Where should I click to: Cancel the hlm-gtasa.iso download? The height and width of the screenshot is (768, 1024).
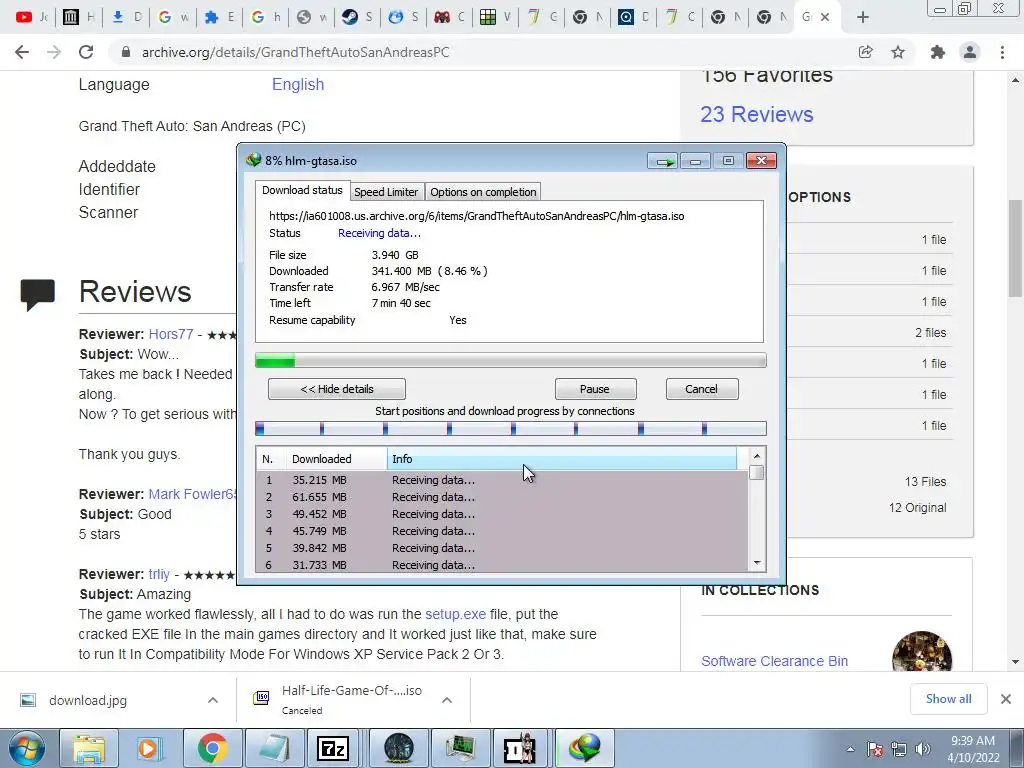701,389
